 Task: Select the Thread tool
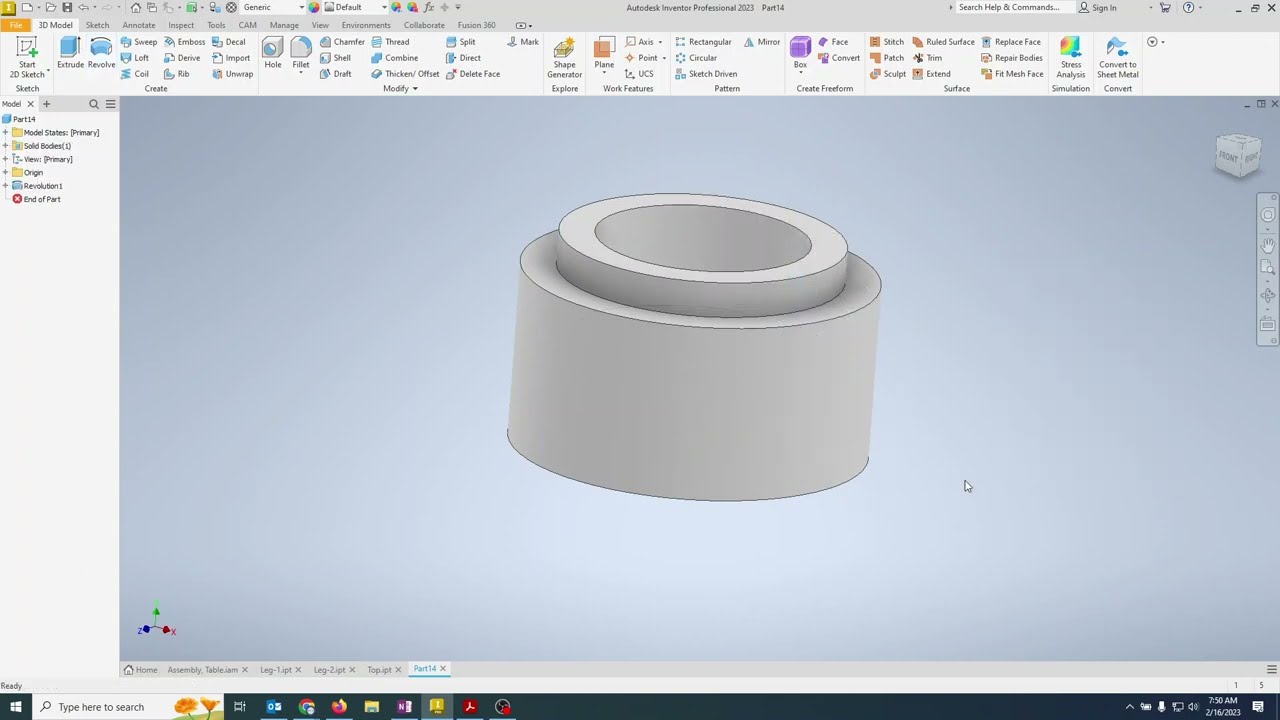pos(390,42)
